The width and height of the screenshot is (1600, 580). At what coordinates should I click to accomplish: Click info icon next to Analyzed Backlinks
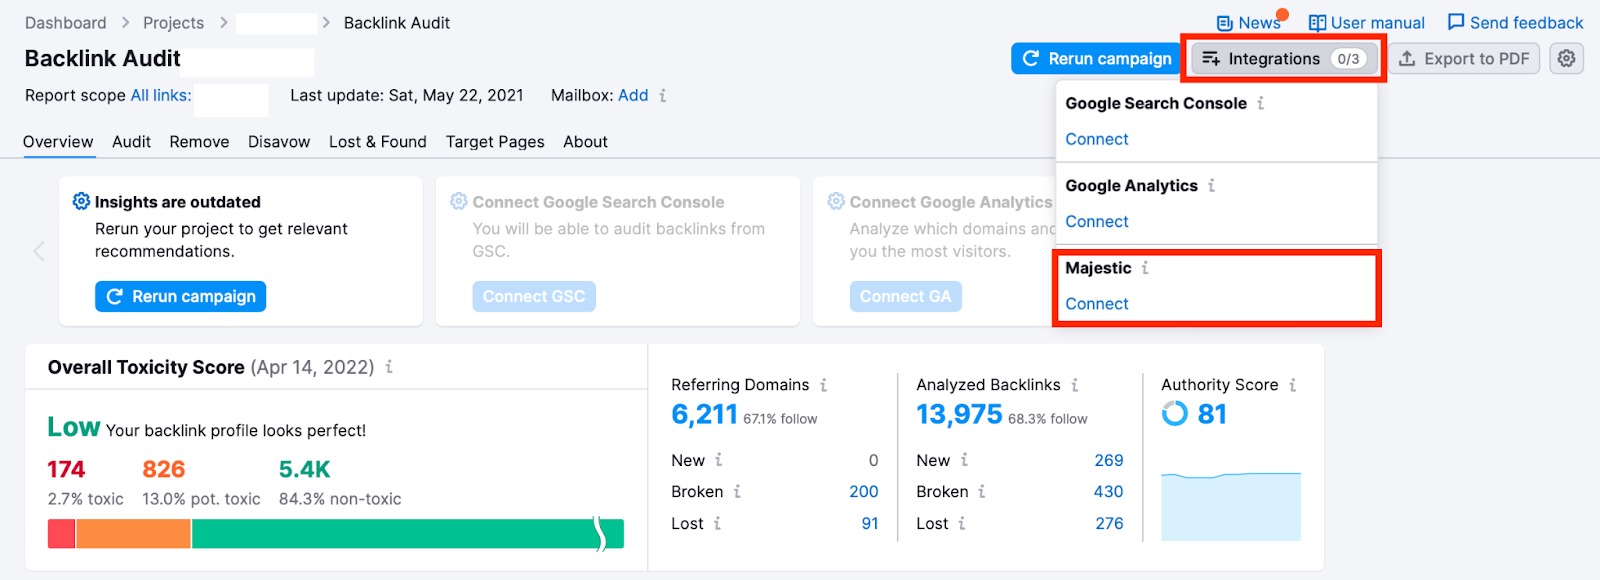tap(1075, 385)
